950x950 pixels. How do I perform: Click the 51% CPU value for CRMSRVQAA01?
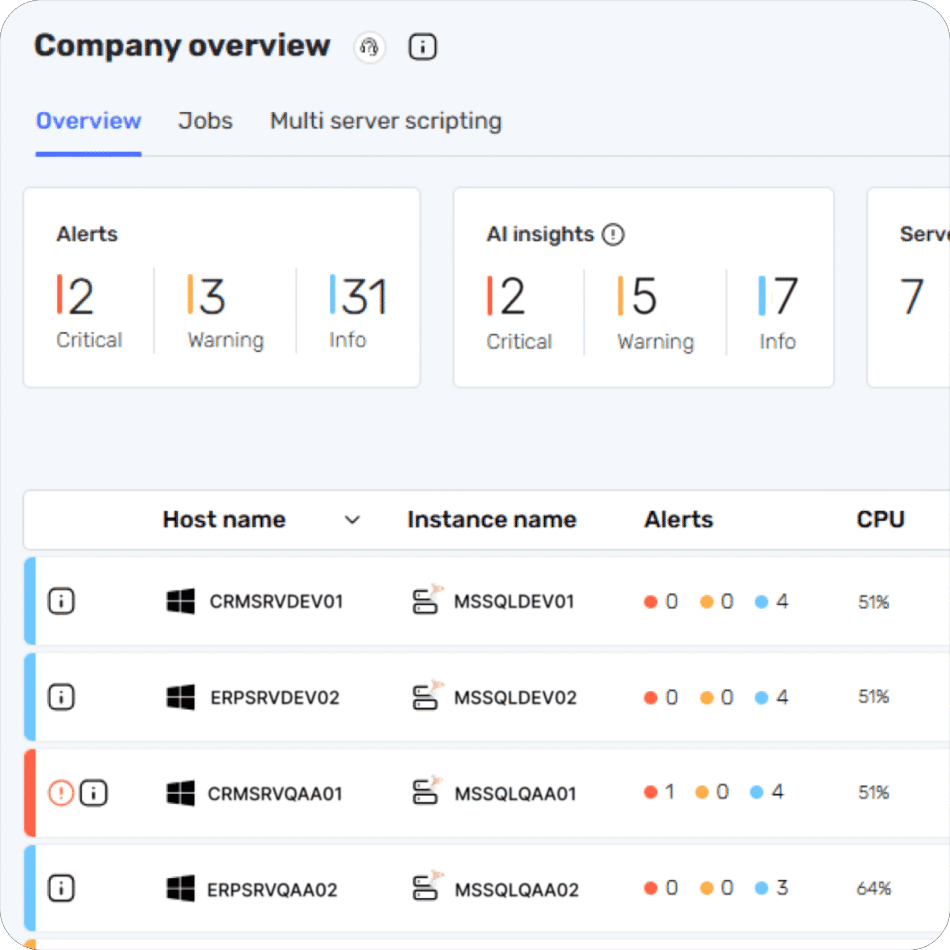pyautogui.click(x=873, y=792)
